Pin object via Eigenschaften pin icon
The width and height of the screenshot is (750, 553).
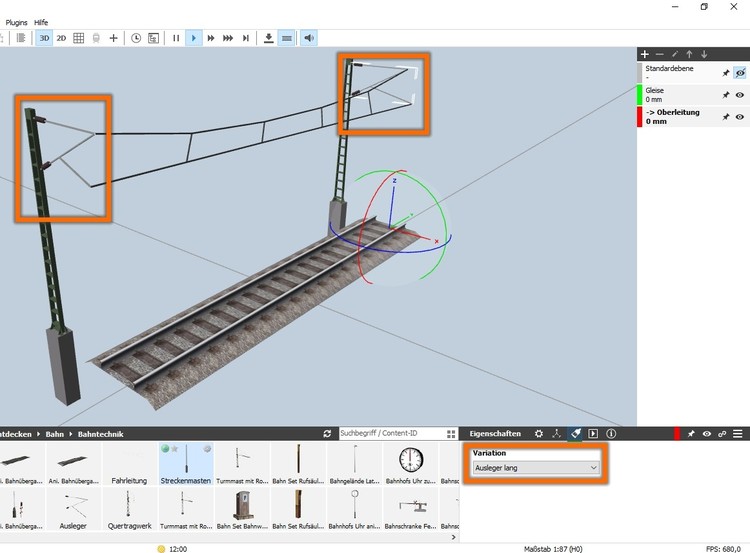coord(691,434)
